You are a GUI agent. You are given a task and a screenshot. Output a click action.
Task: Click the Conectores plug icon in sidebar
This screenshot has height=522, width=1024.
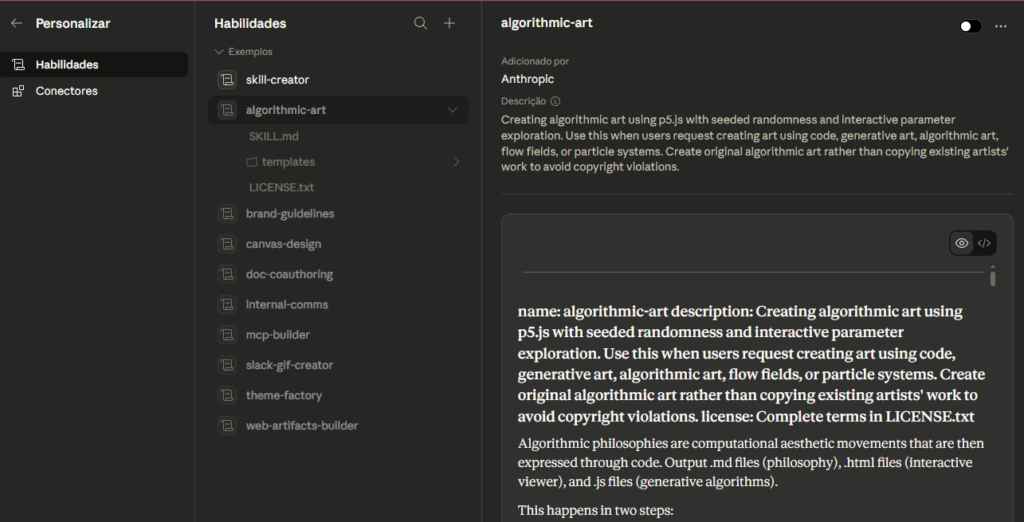tap(18, 91)
